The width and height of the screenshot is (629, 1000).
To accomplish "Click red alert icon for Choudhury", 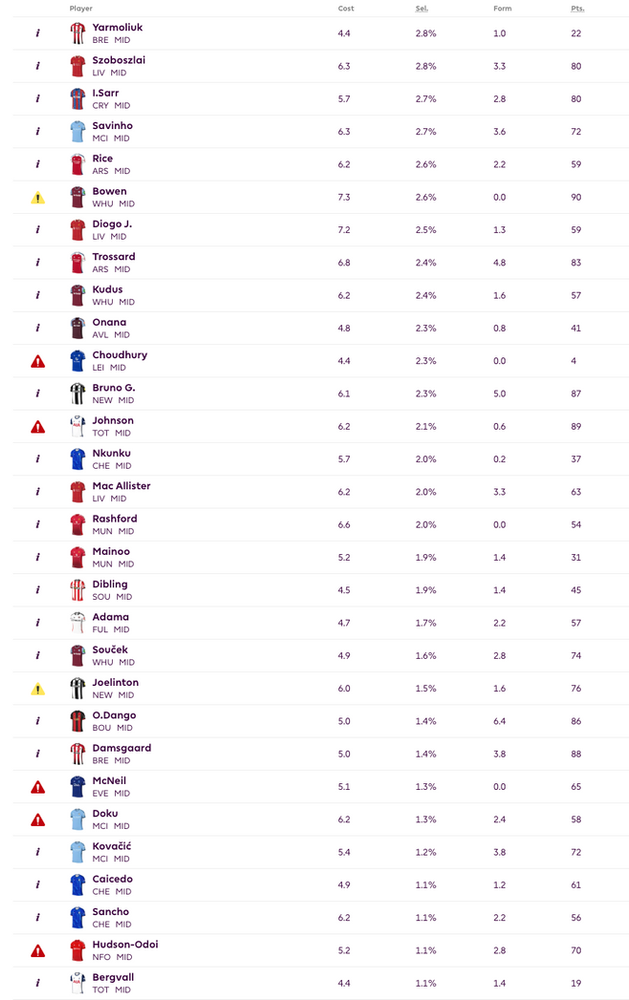I will [38, 361].
